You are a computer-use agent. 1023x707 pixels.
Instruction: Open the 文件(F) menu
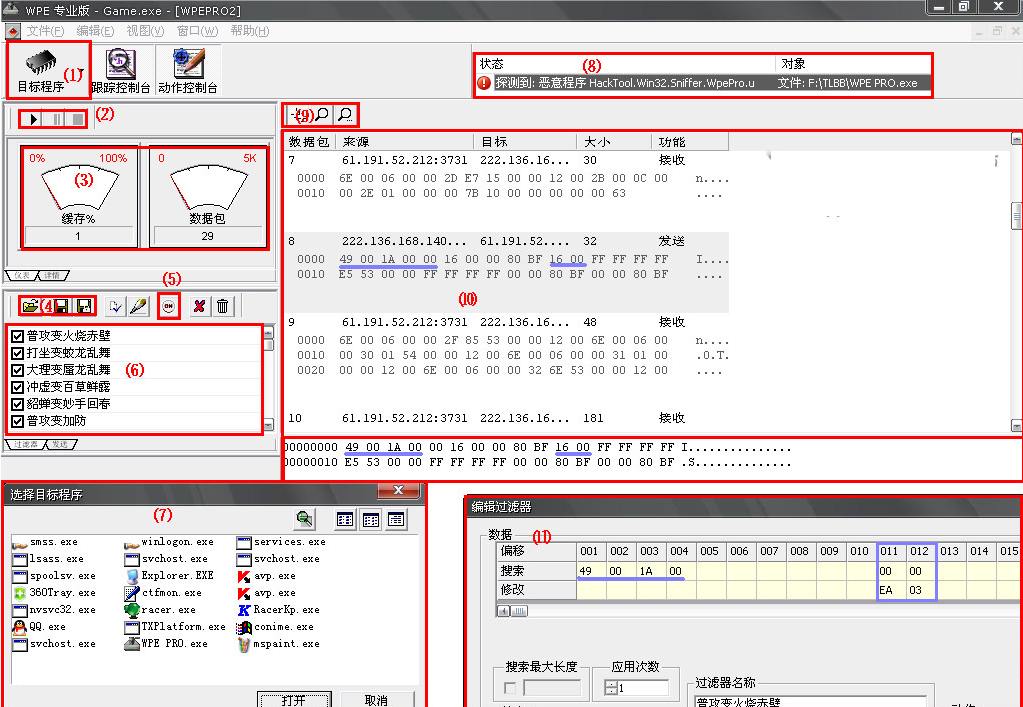point(45,31)
